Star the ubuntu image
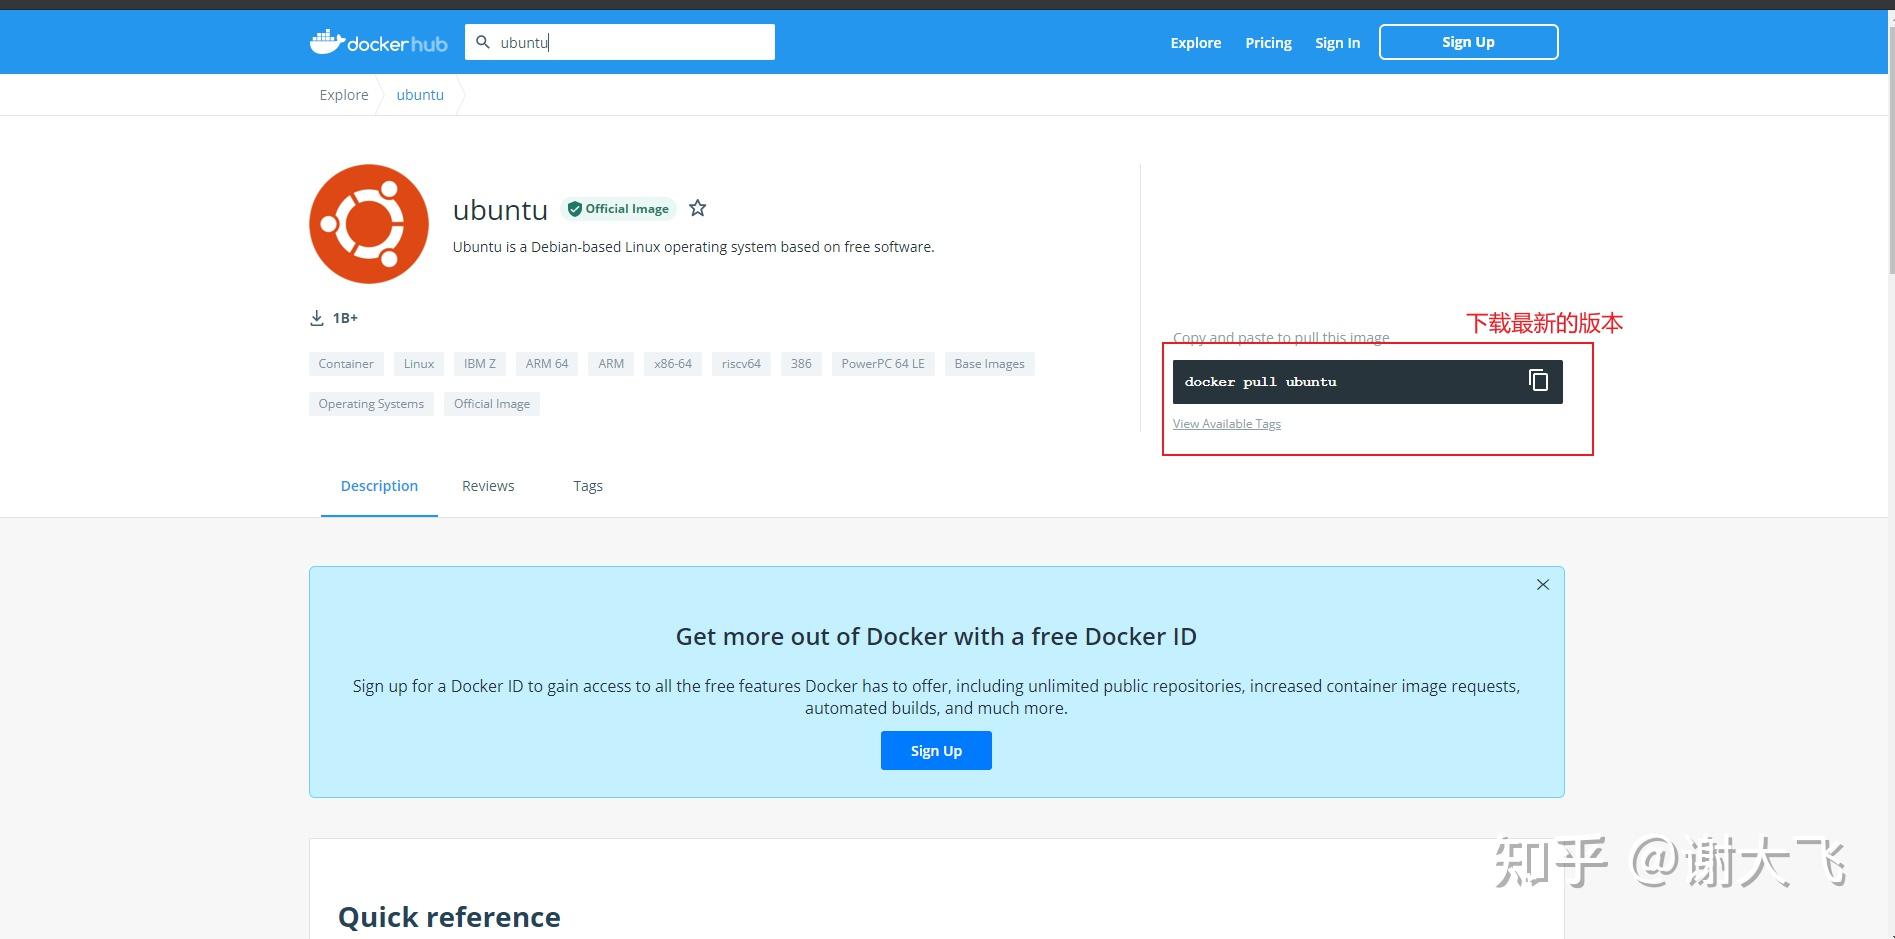The width and height of the screenshot is (1895, 939). coord(698,208)
